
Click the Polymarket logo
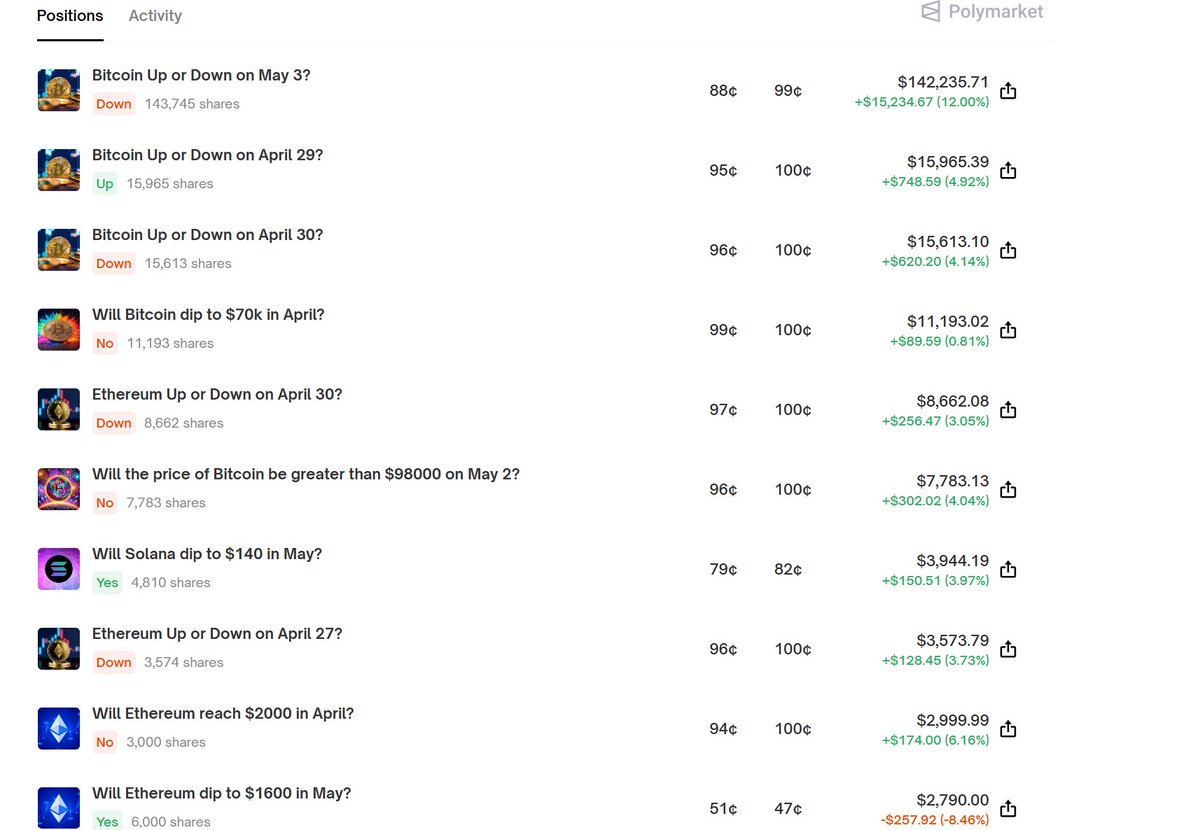(981, 12)
